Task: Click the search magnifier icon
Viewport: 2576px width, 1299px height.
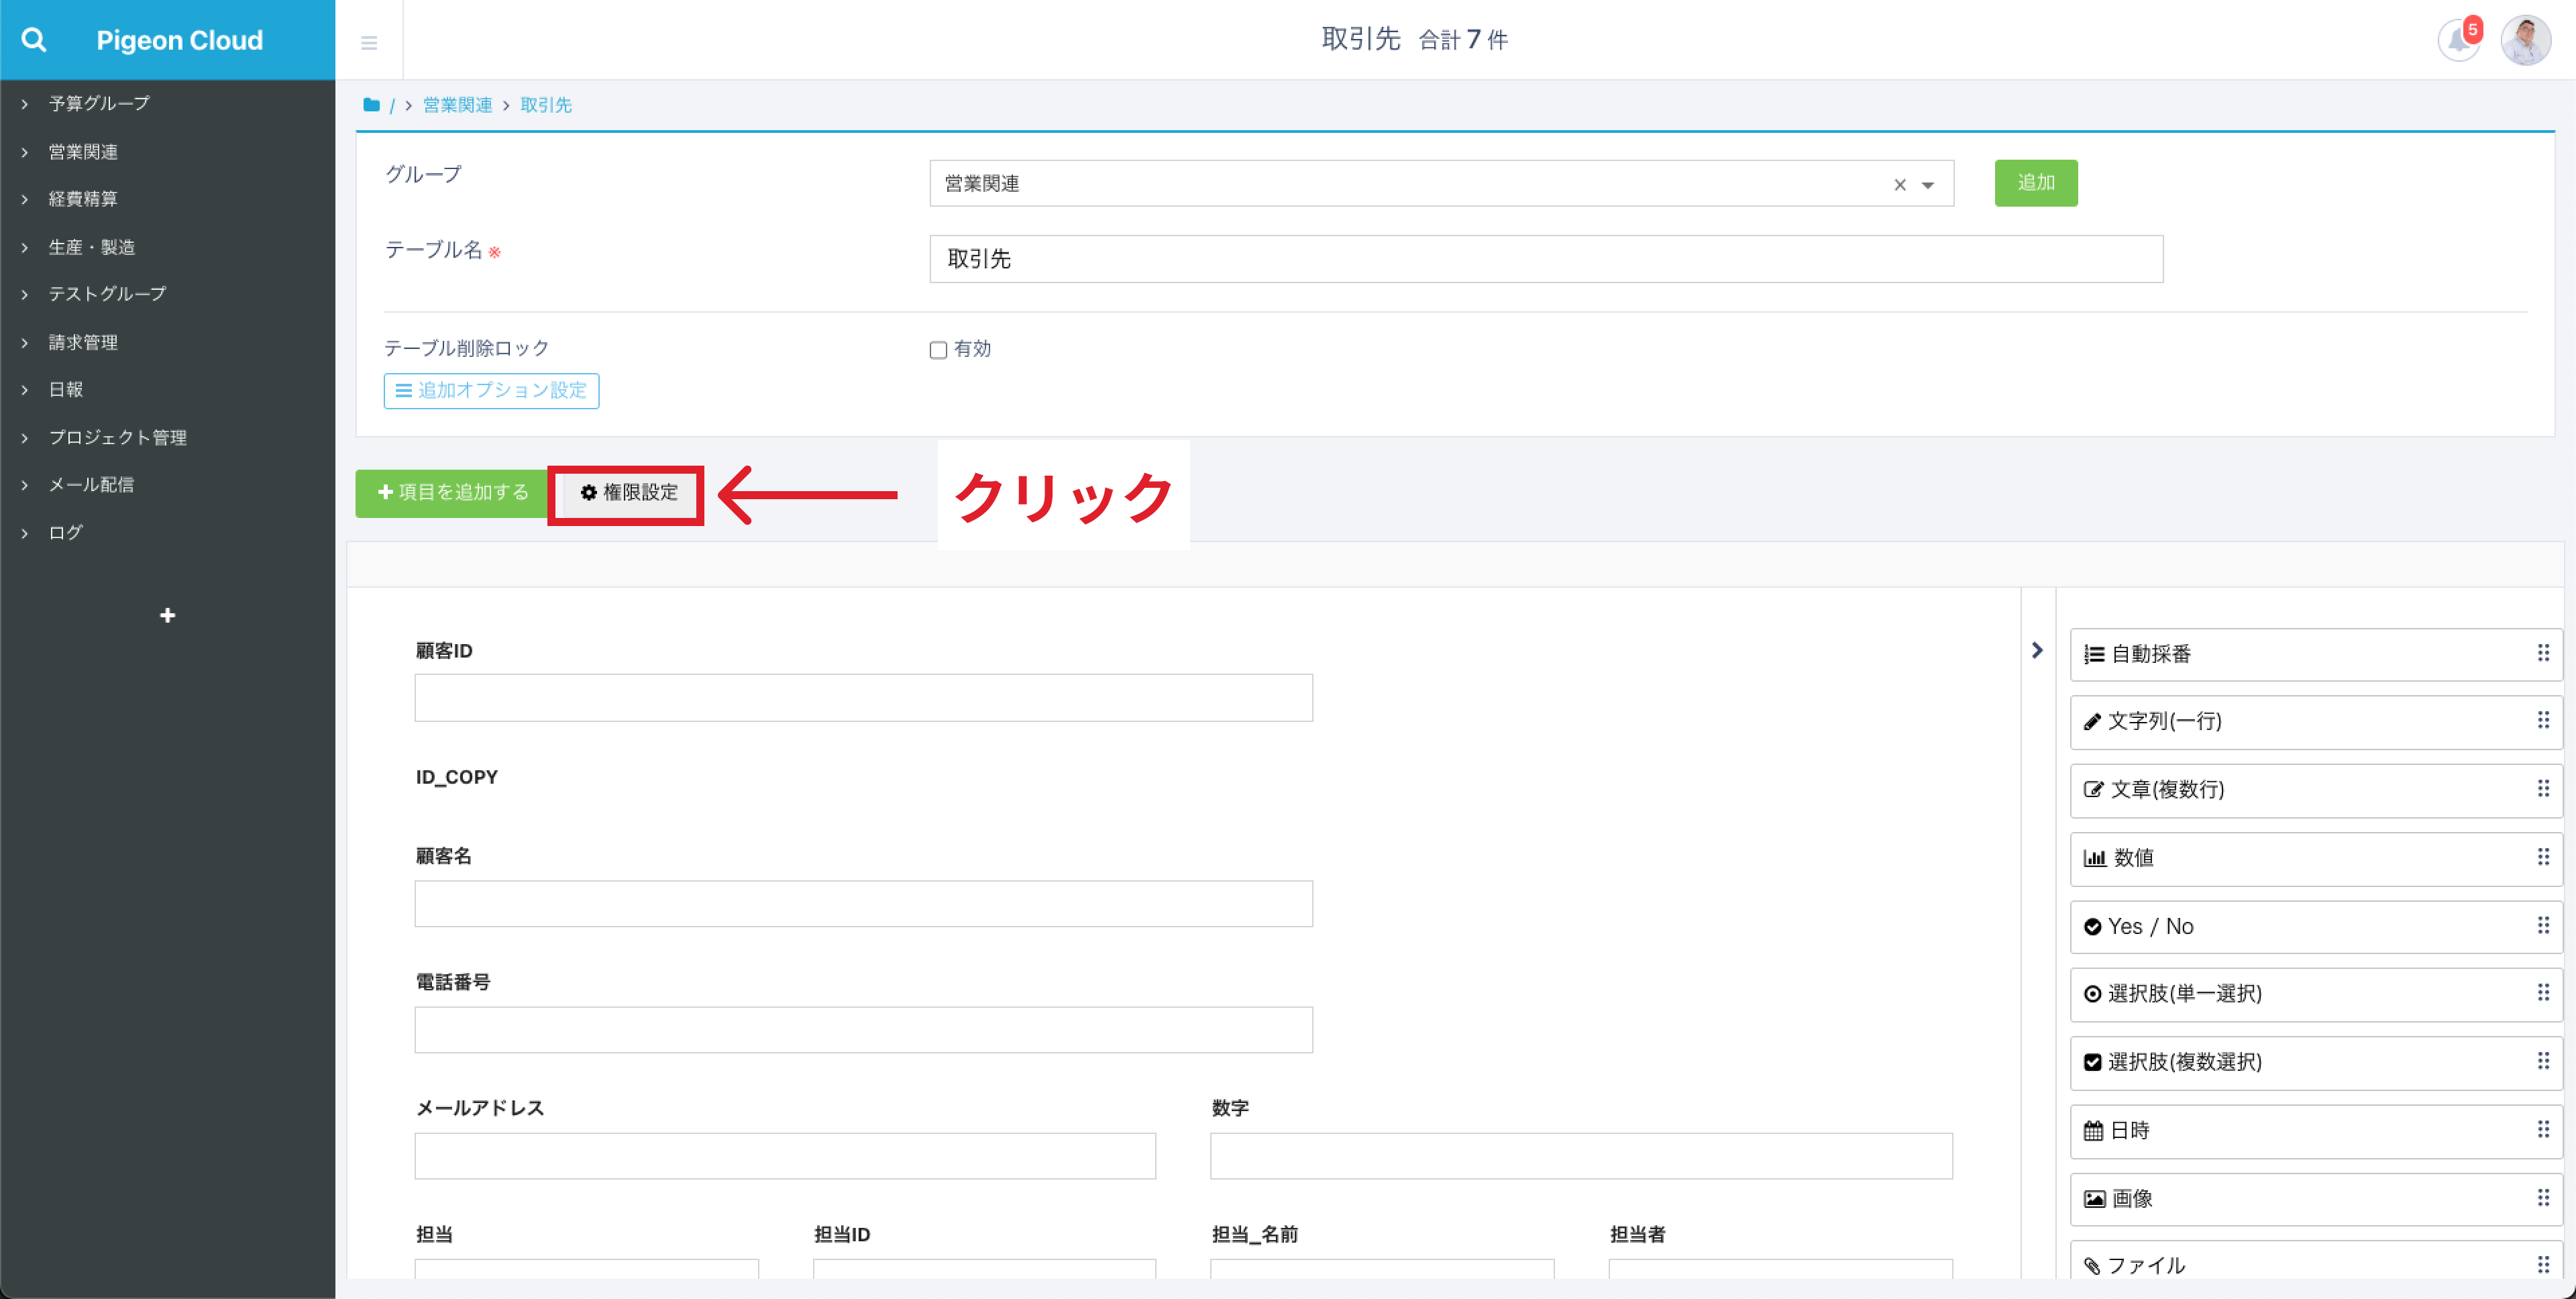Action: coord(34,40)
